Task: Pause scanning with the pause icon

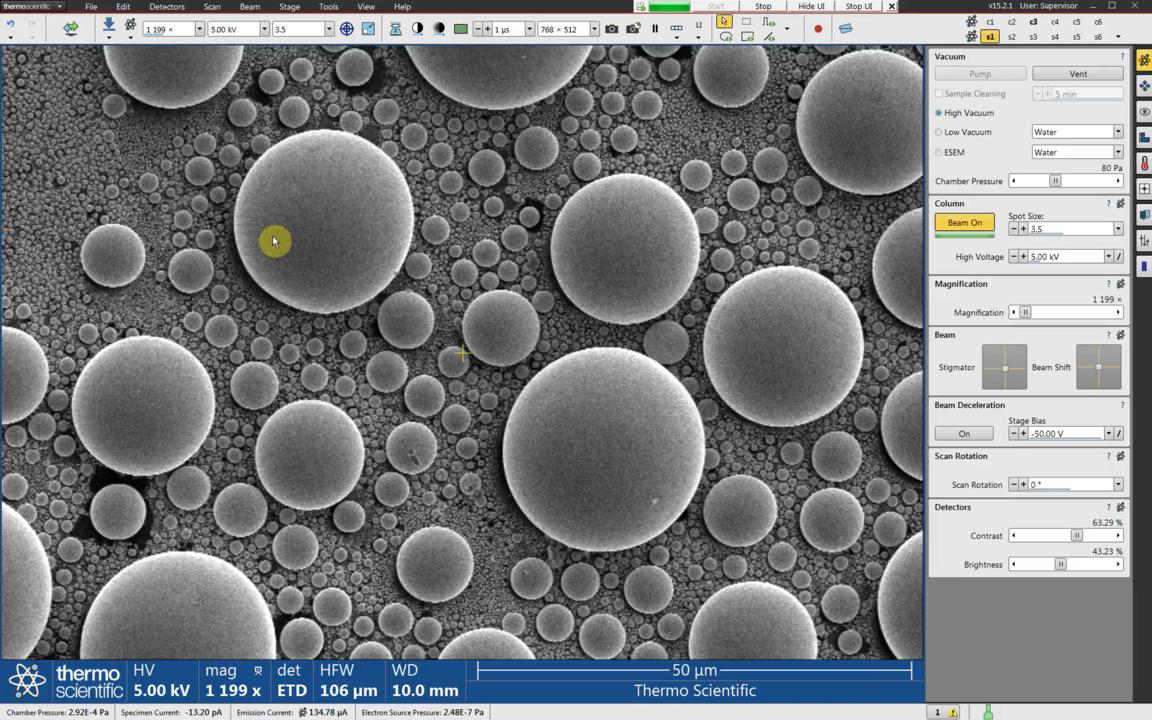Action: point(655,29)
